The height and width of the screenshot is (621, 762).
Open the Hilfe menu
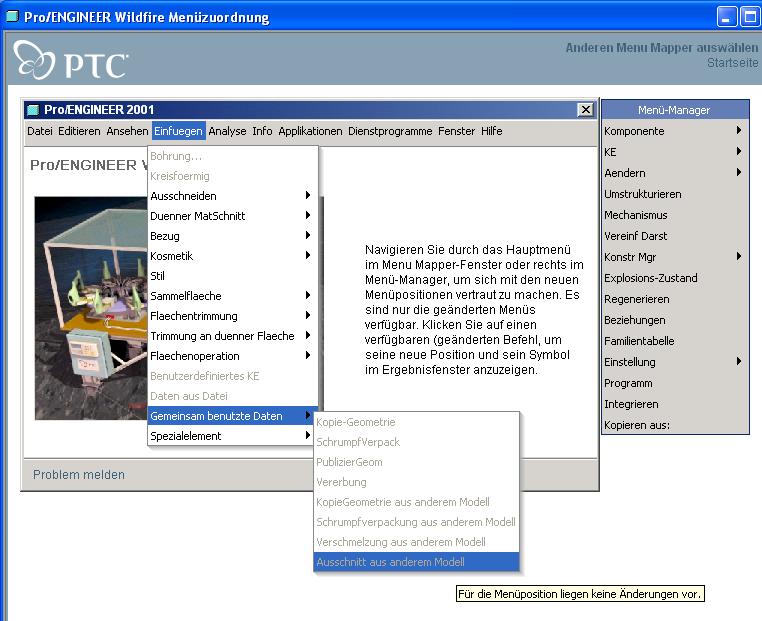coord(492,131)
